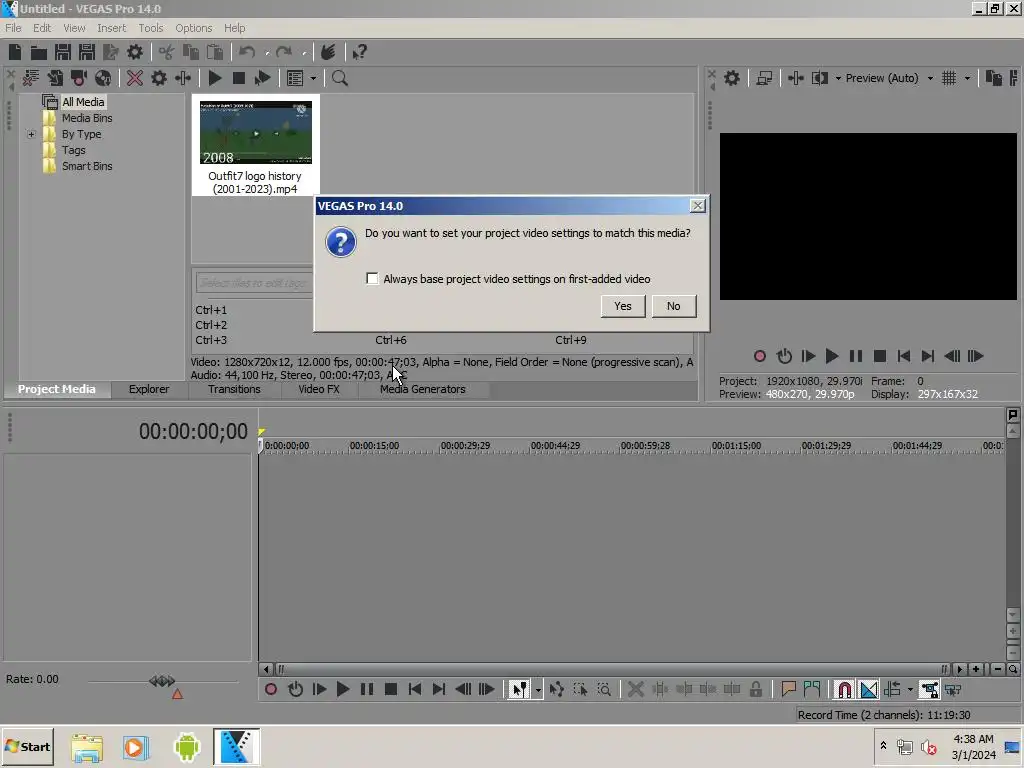
Task: Open the File menu
Action: [x=13, y=28]
